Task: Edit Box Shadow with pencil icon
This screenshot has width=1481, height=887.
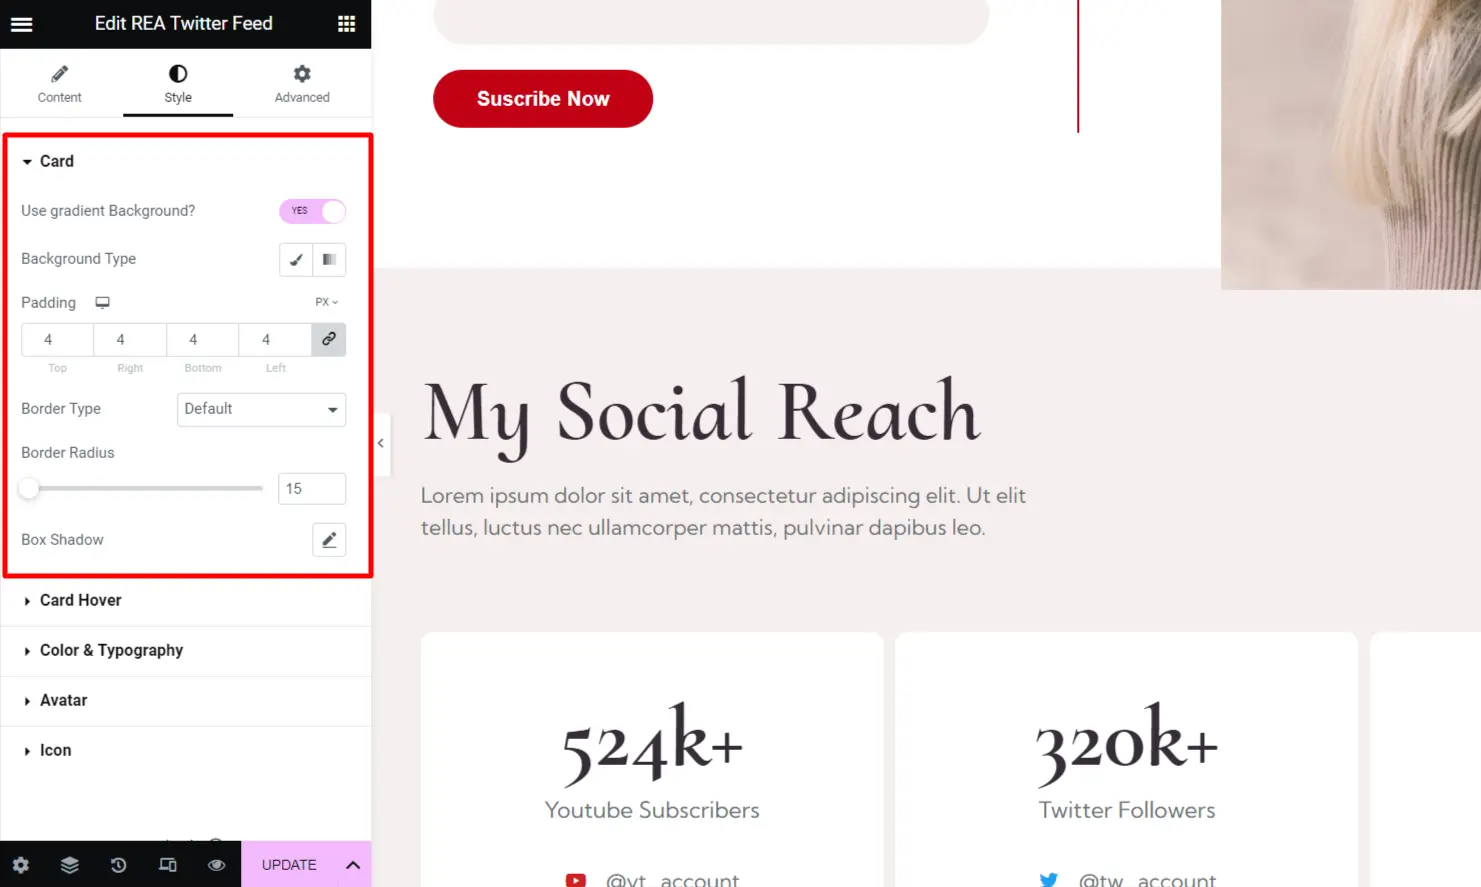Action: [x=329, y=540]
